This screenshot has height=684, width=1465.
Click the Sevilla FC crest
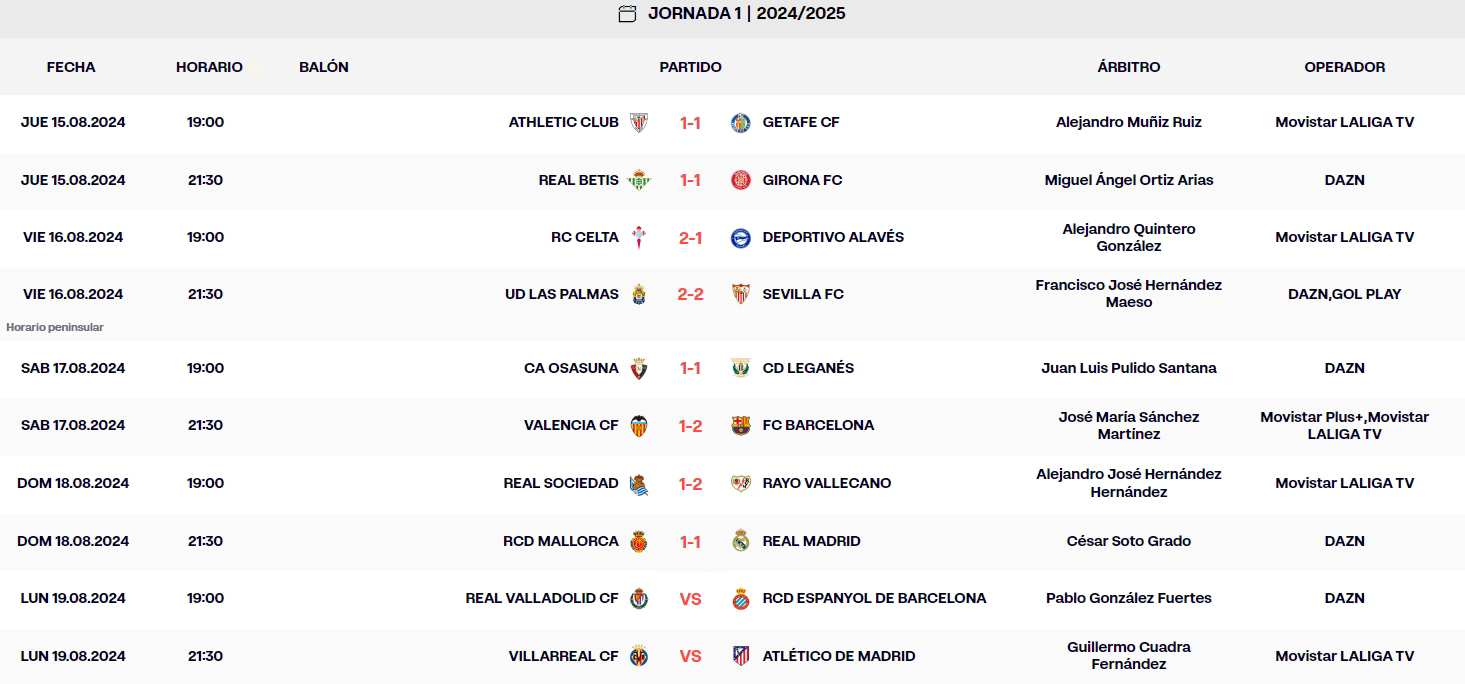point(740,295)
